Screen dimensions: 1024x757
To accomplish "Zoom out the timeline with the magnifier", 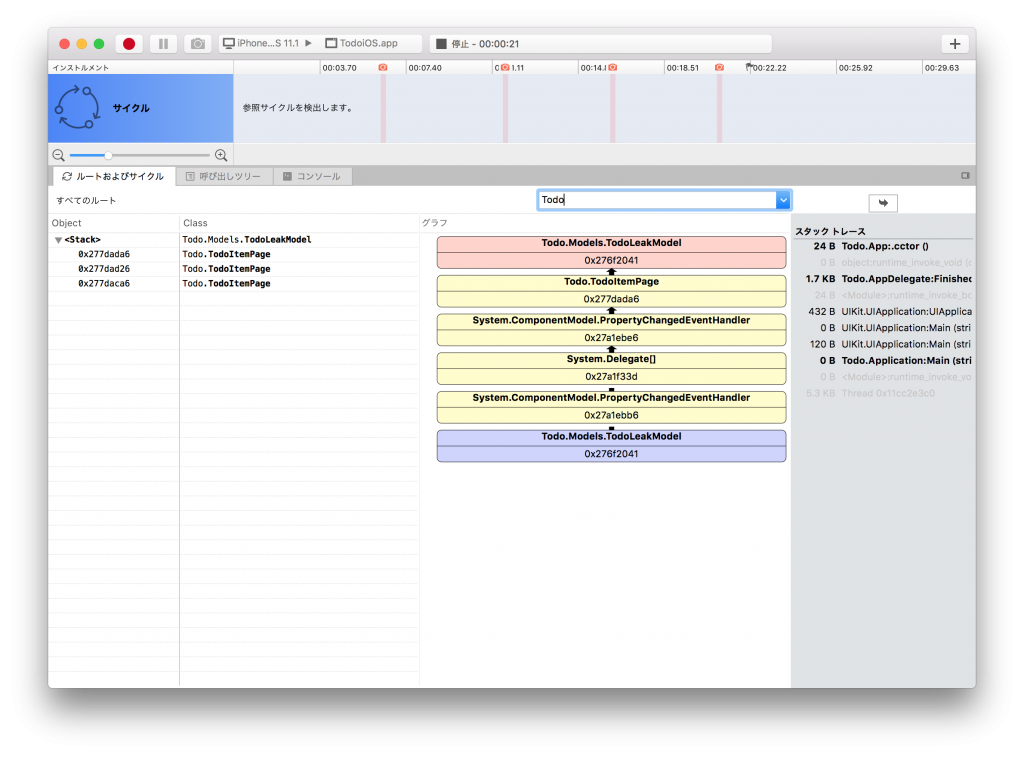I will pos(59,155).
